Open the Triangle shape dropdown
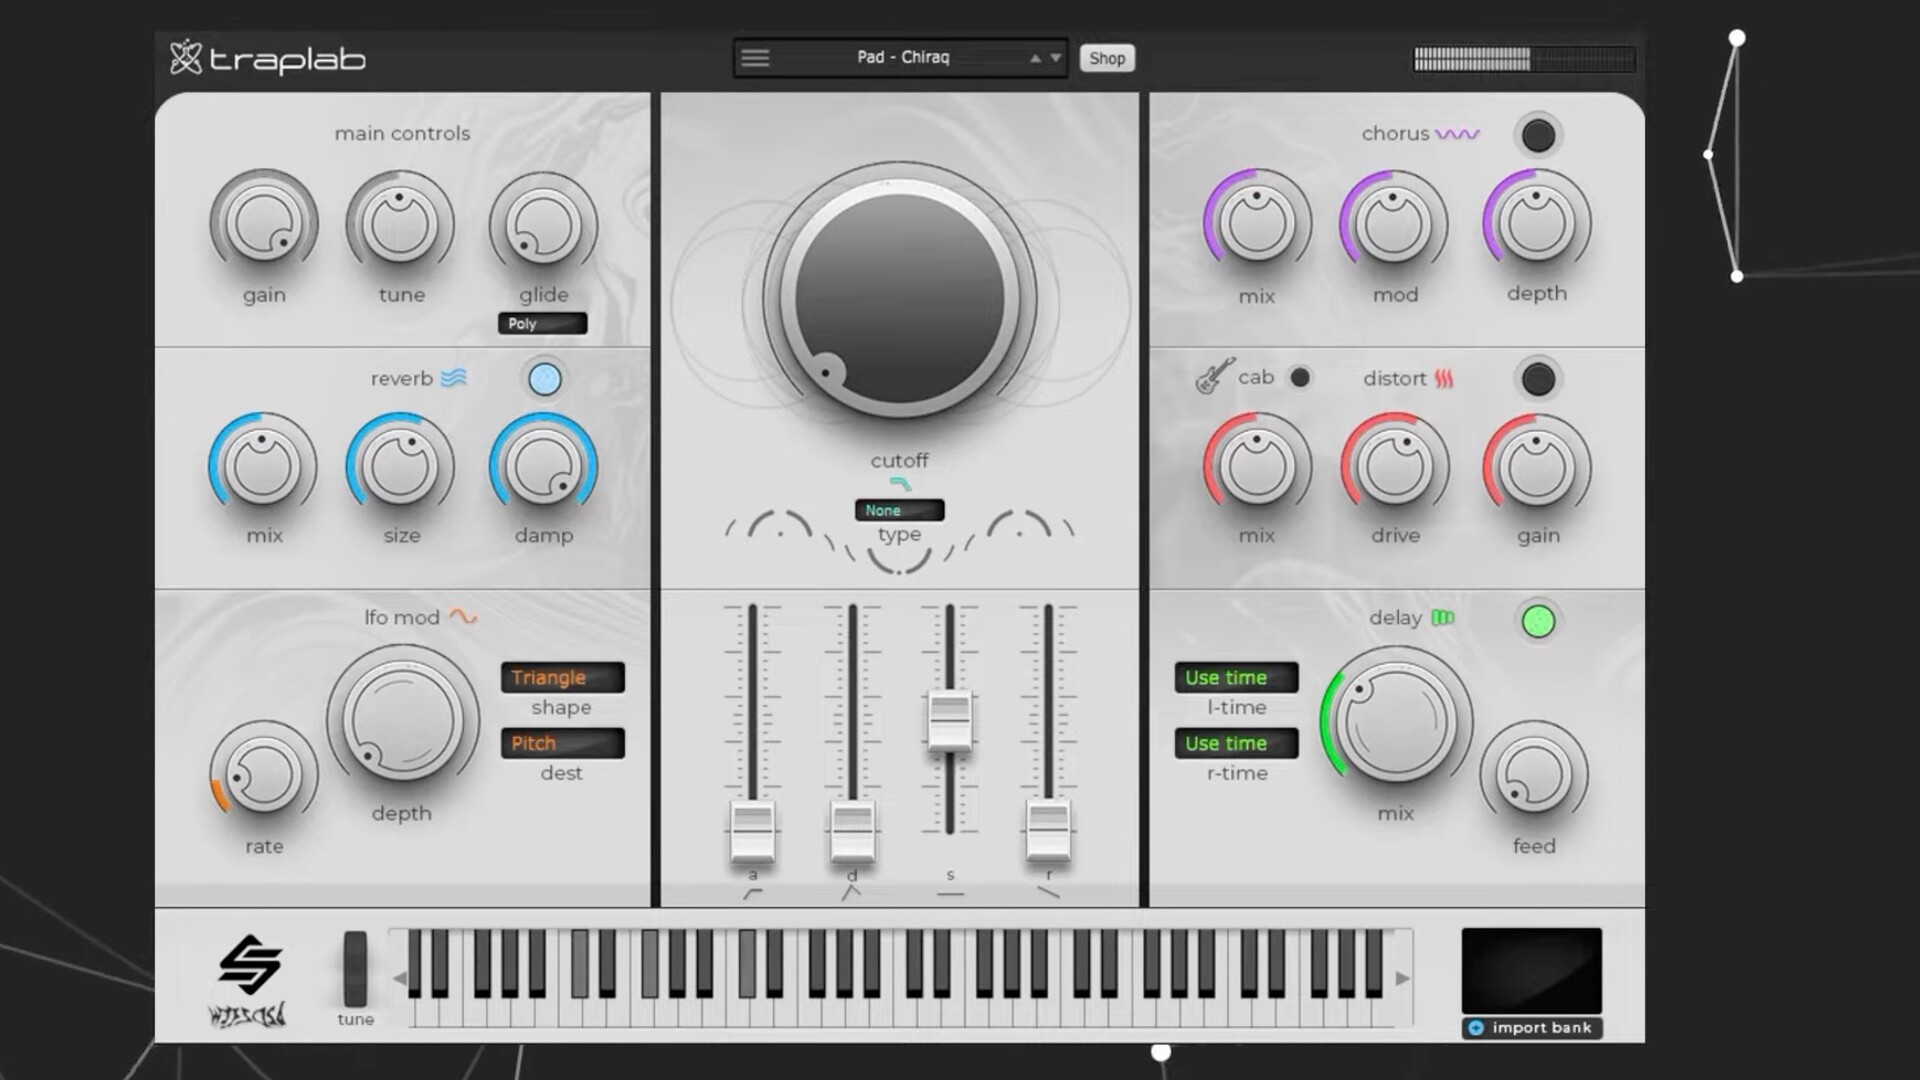 click(562, 677)
